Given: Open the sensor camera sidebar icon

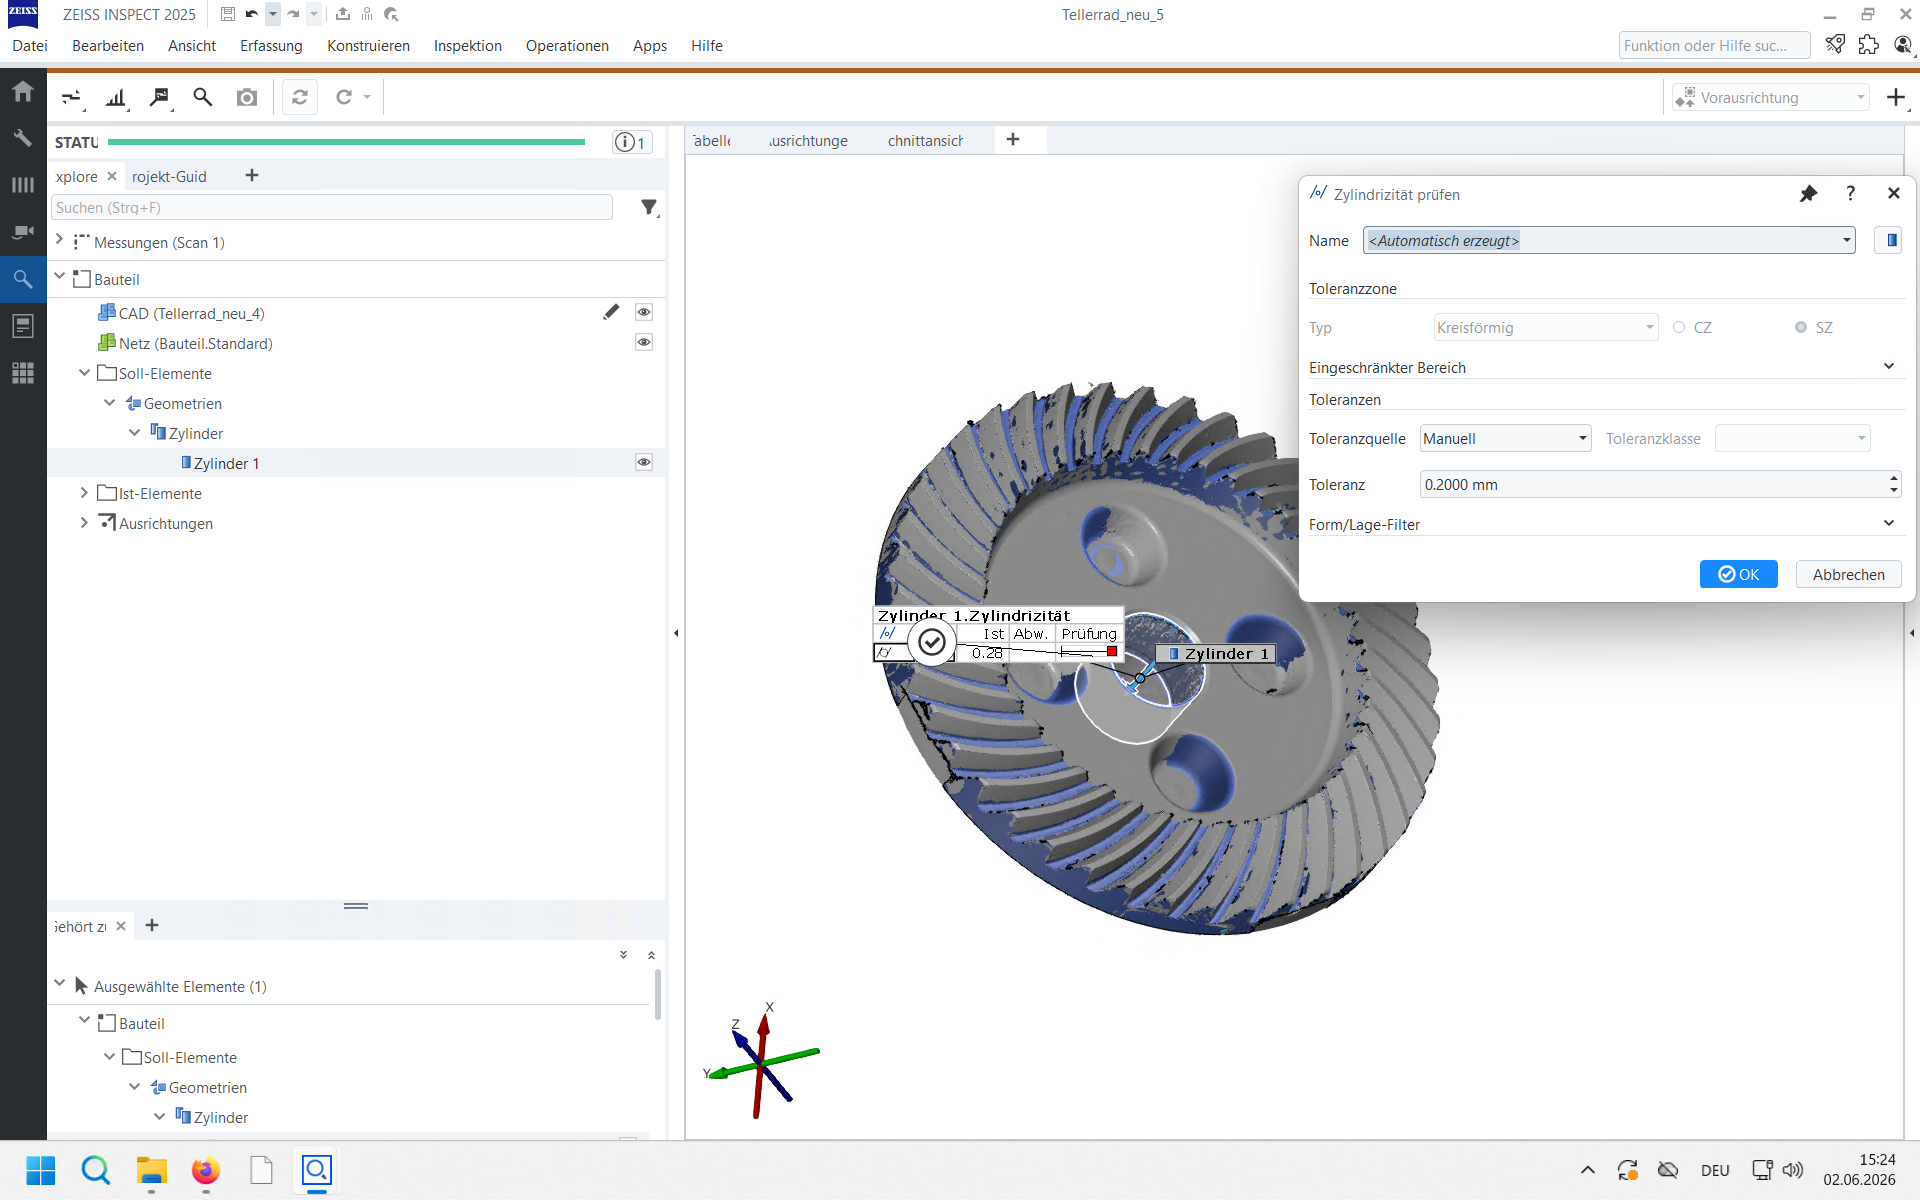Looking at the screenshot, I should pos(23,232).
